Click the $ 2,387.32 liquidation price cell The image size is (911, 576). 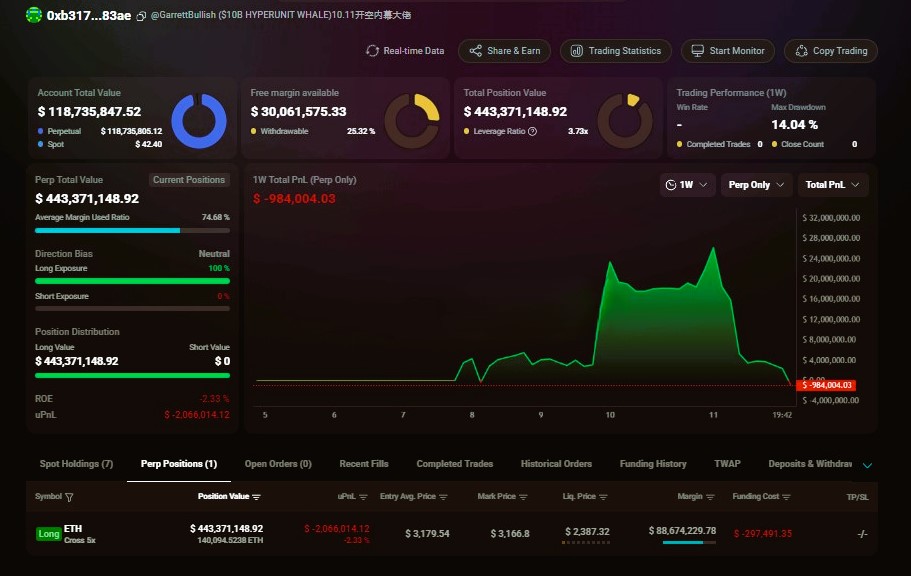click(587, 532)
